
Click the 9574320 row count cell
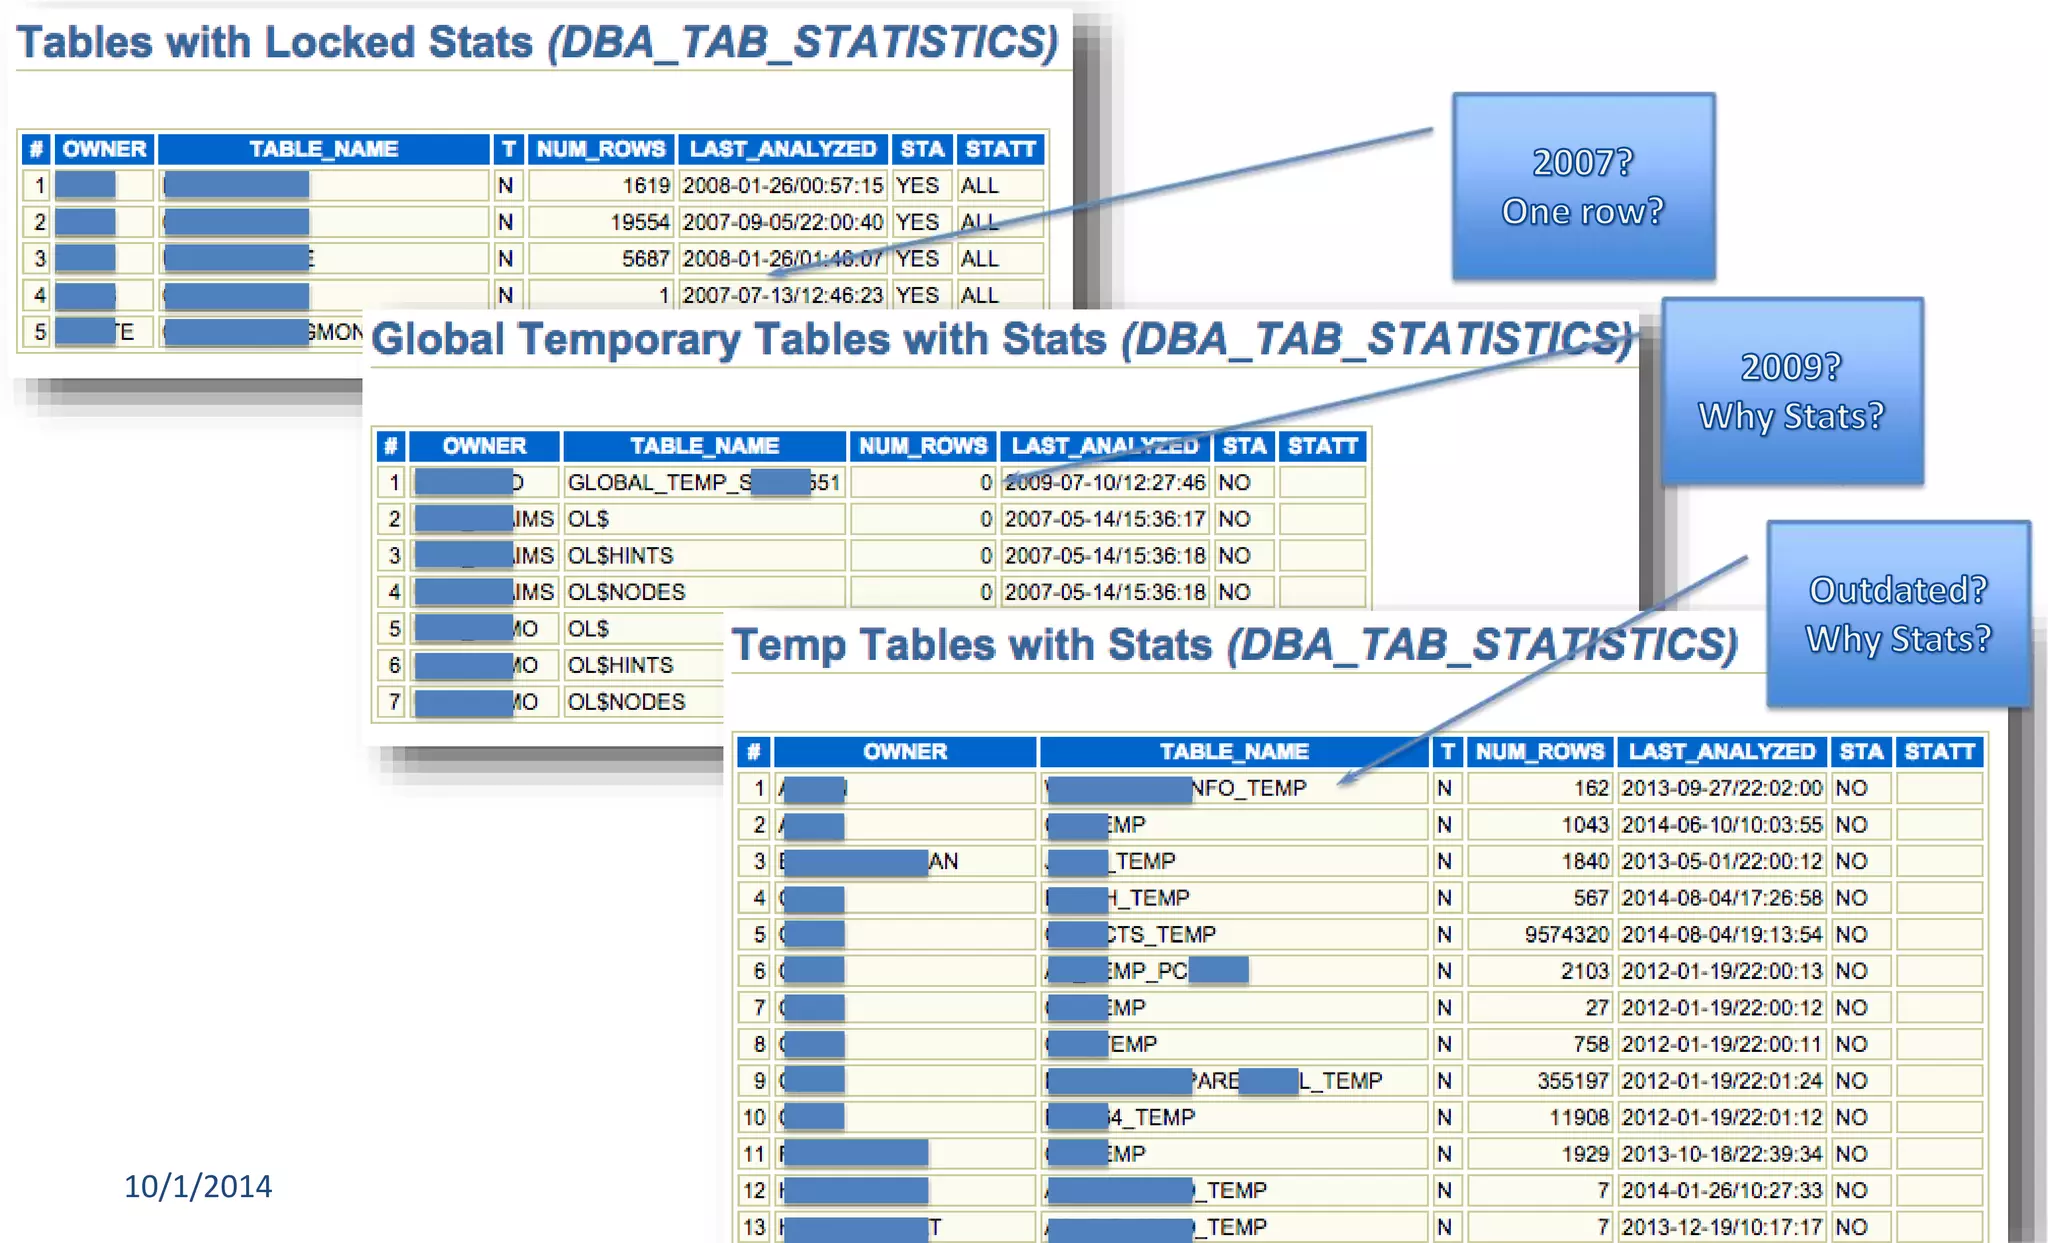tap(1565, 935)
